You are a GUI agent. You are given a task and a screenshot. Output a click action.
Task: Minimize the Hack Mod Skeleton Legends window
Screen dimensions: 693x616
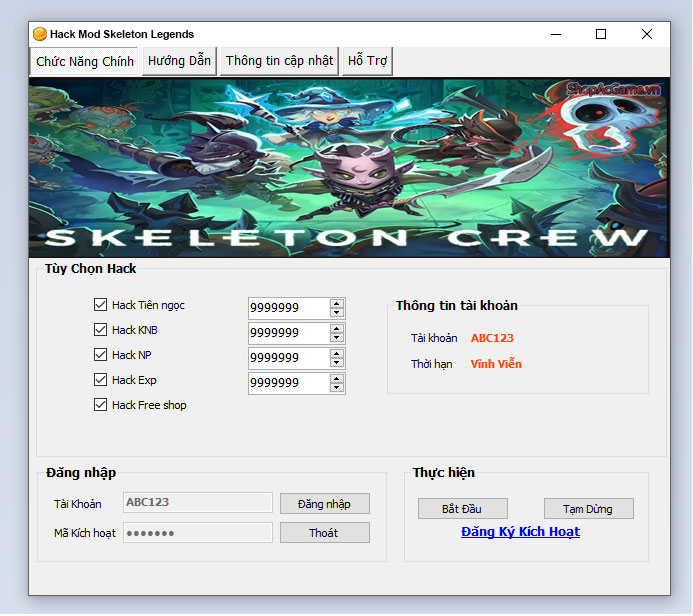[556, 34]
